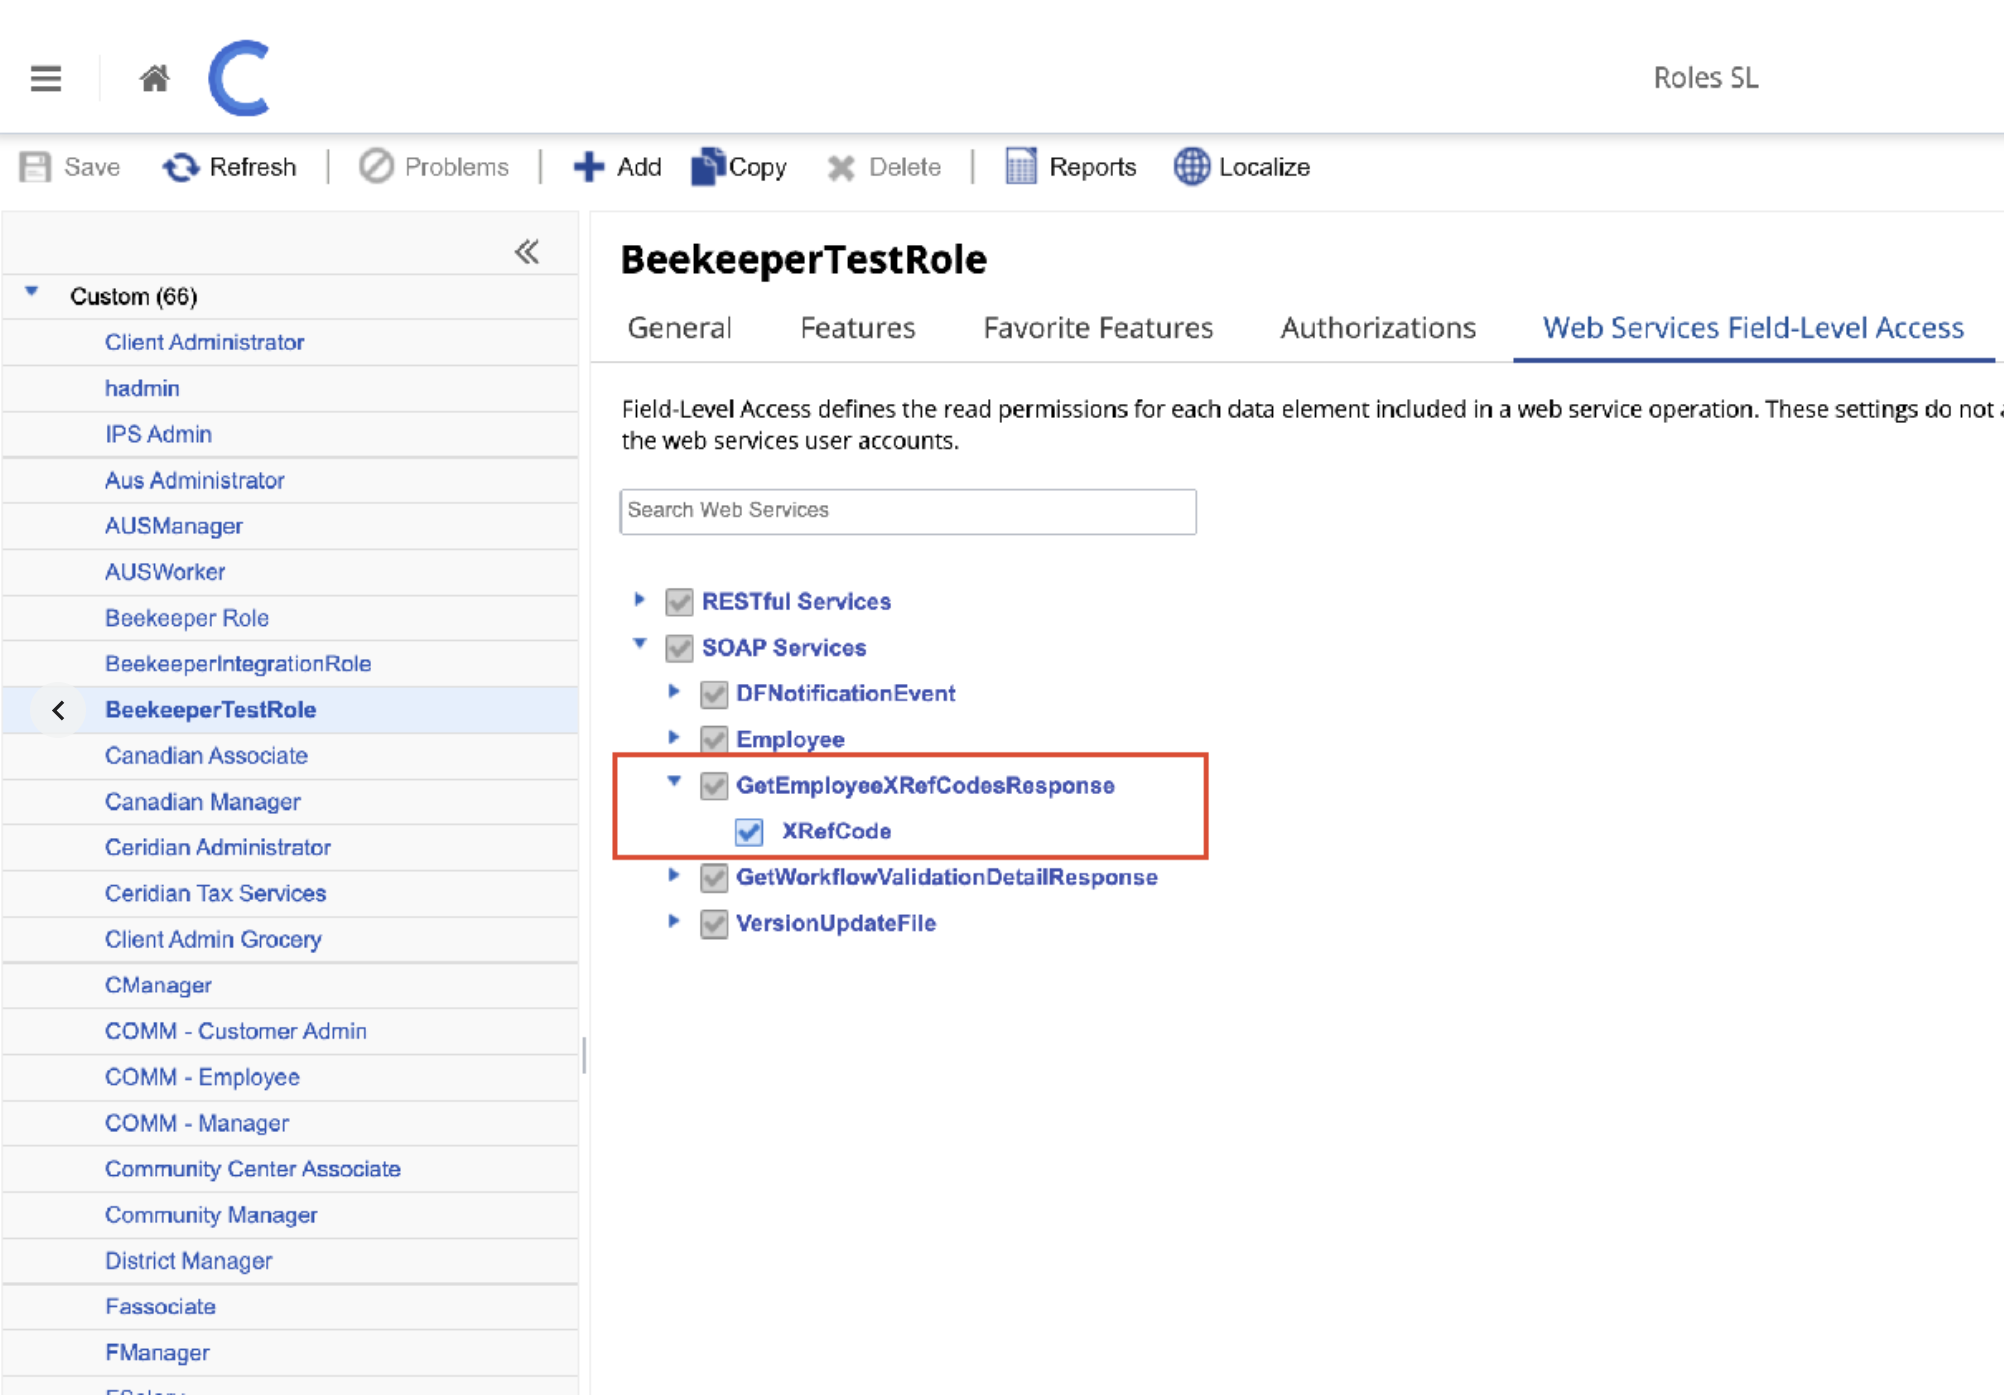
Task: Refresh the roles page
Action: point(230,167)
